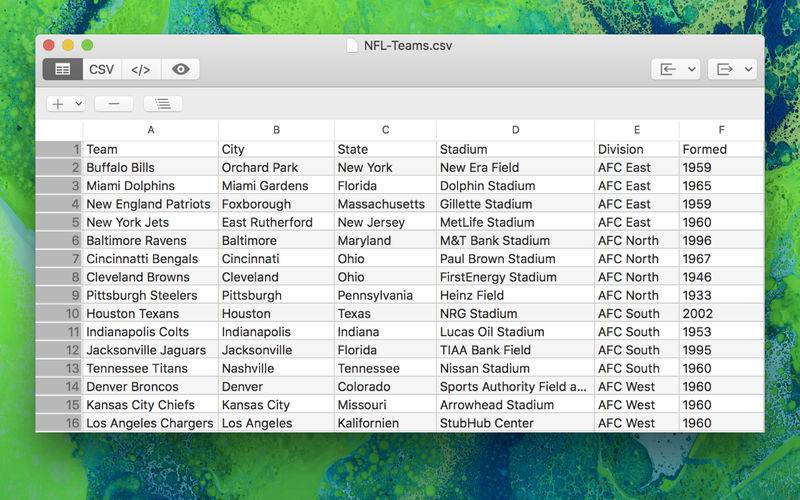The width and height of the screenshot is (800, 500).
Task: Click the 1933 formed year cell
Action: tap(721, 295)
